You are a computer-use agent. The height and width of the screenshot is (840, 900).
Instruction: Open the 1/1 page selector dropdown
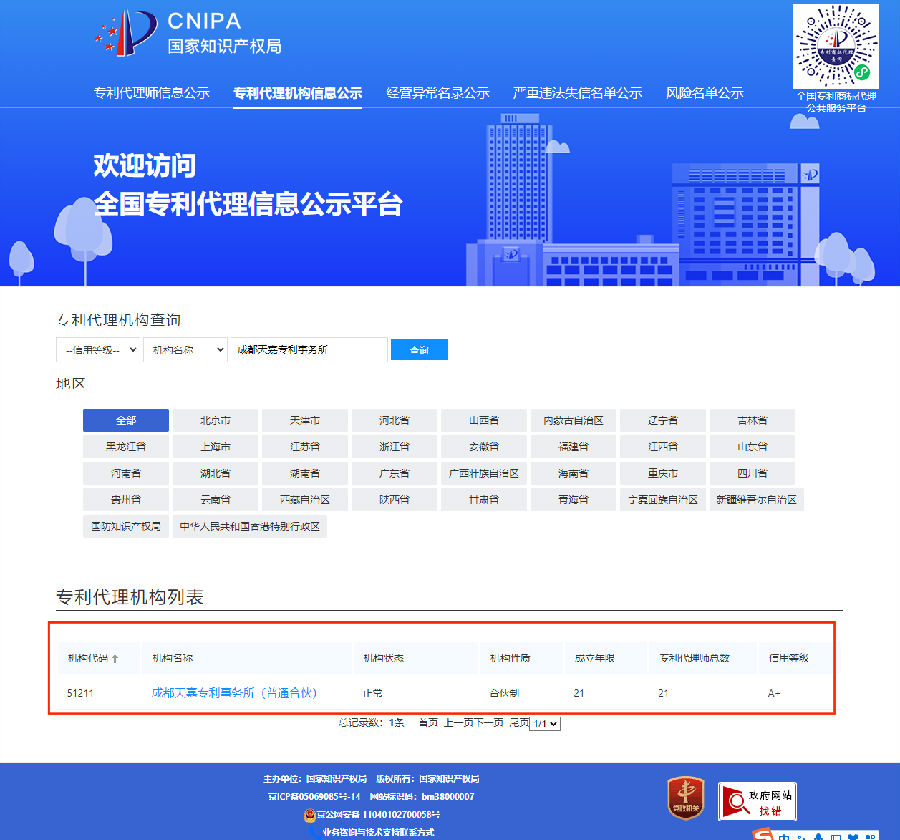tap(545, 723)
